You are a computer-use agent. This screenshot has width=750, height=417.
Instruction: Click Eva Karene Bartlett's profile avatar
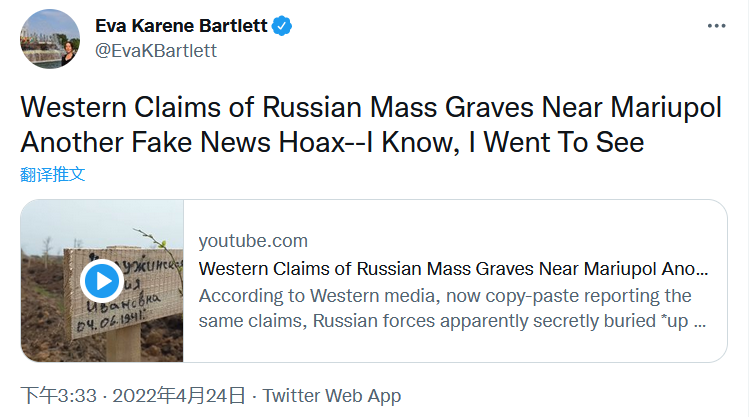[50, 39]
